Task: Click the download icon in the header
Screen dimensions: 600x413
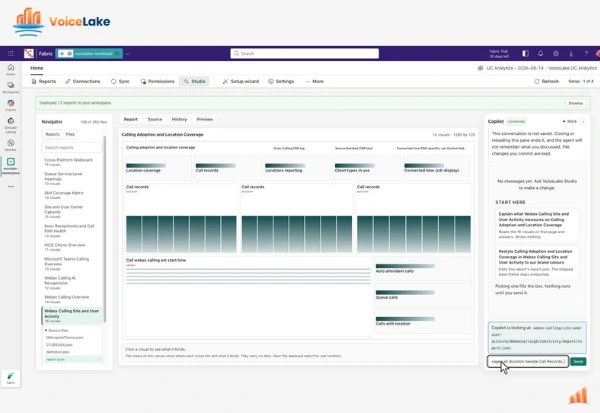Action: pyautogui.click(x=571, y=54)
